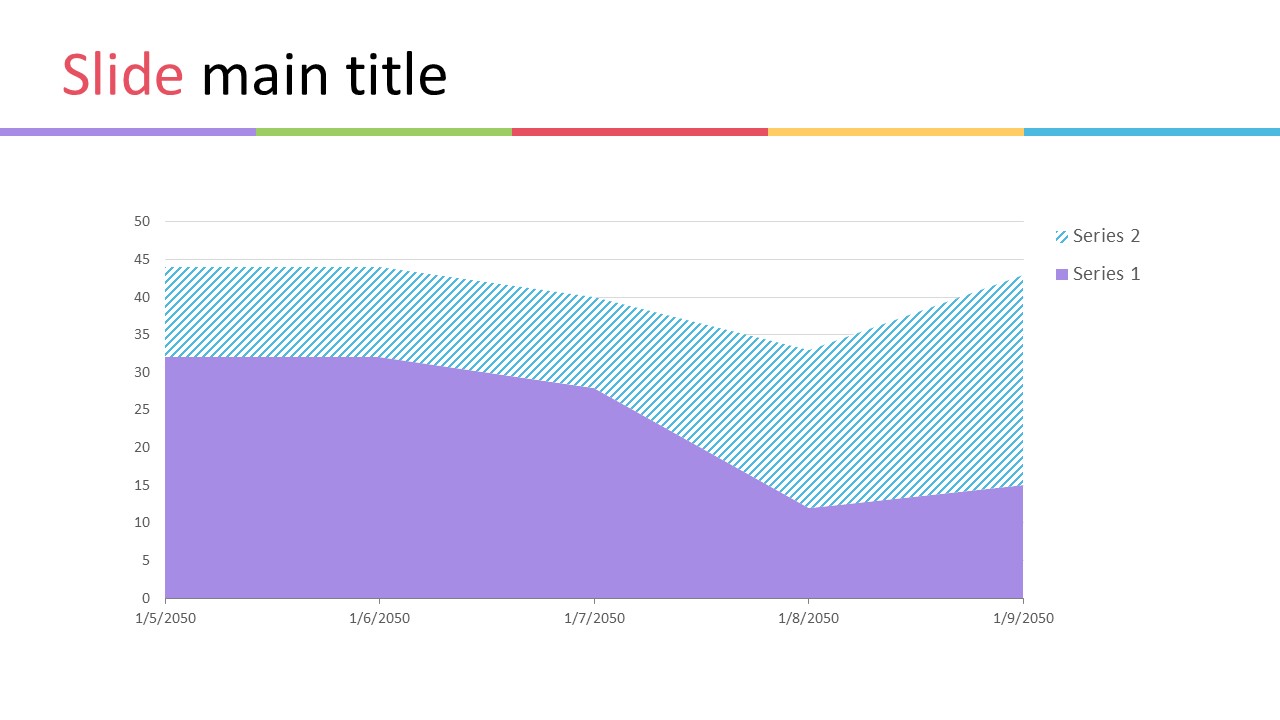Select the "main title" text
The width and height of the screenshot is (1280, 720).
pos(324,76)
